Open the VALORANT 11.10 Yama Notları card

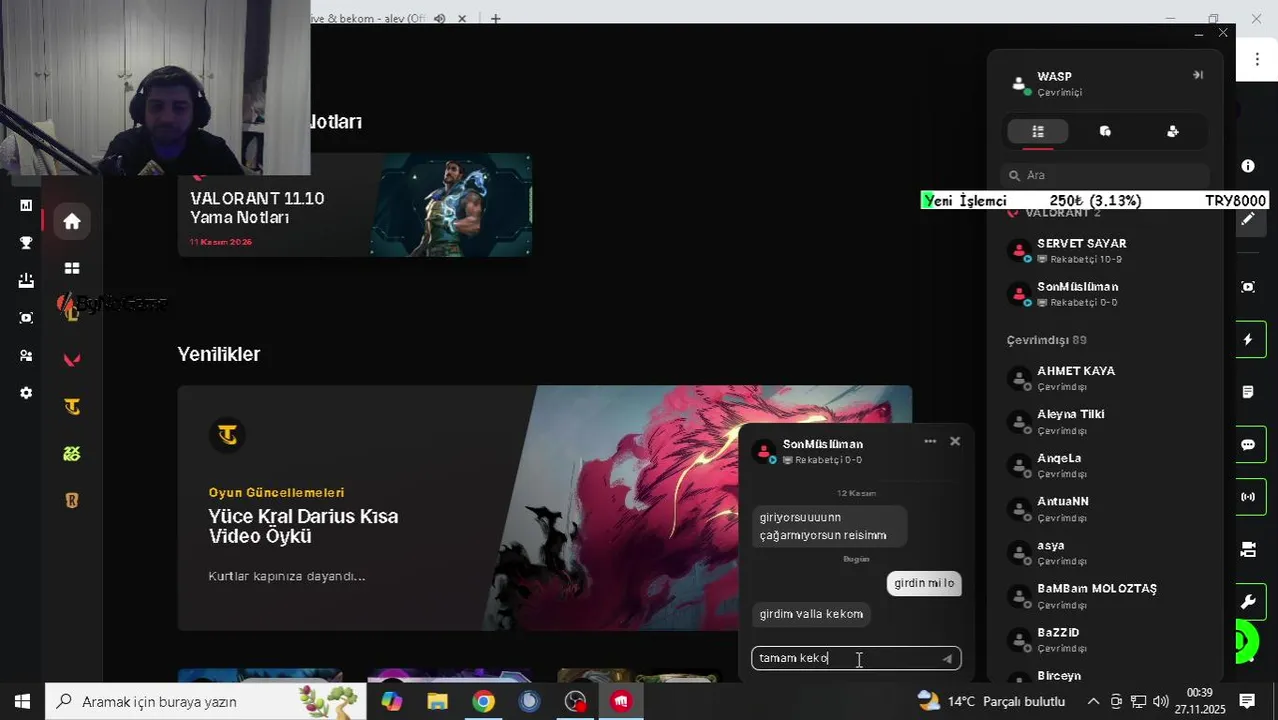(x=355, y=205)
